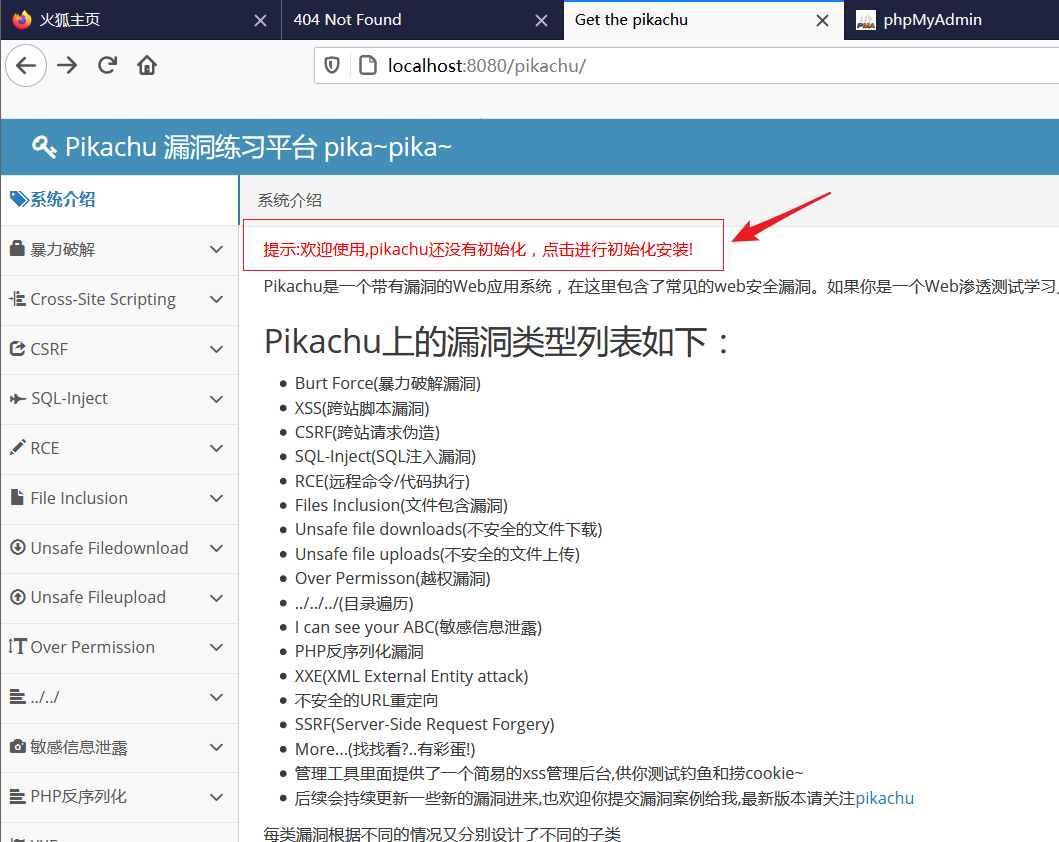Click the share icon beside CSRF

[18, 348]
